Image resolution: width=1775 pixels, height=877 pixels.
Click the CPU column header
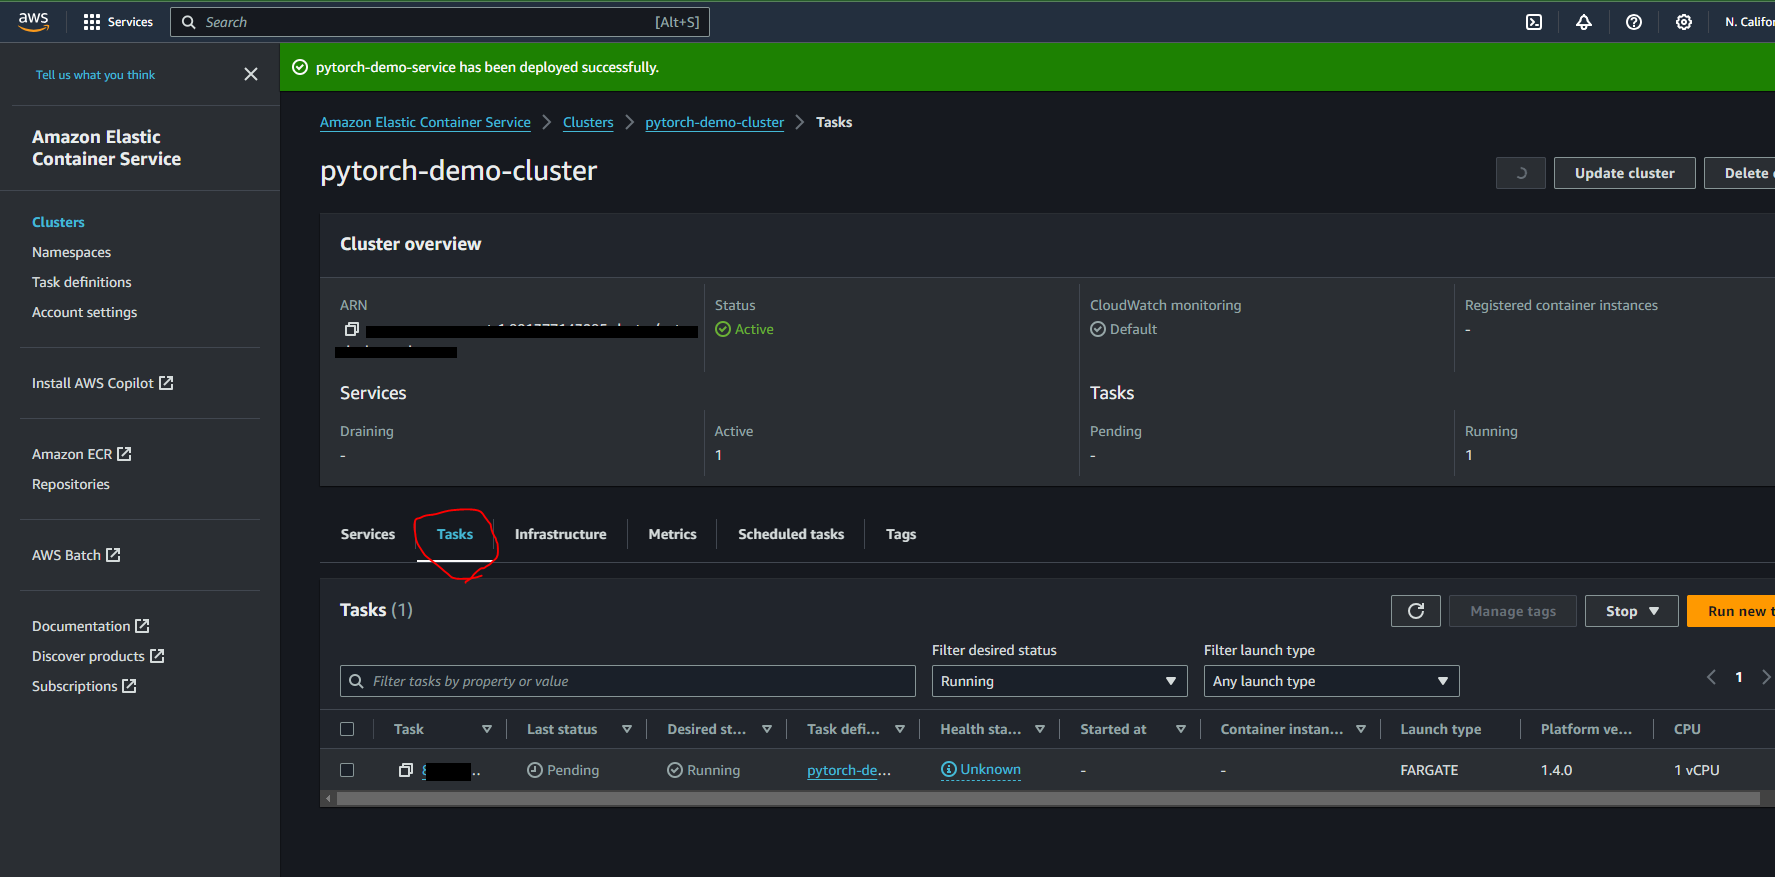[x=1687, y=729]
